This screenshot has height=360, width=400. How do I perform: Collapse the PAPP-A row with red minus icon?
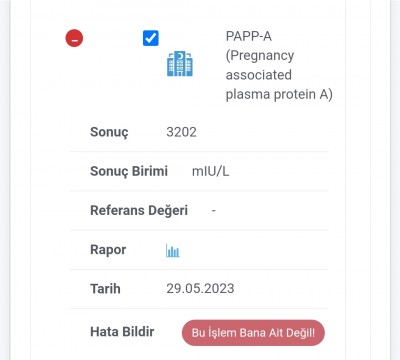[74, 38]
